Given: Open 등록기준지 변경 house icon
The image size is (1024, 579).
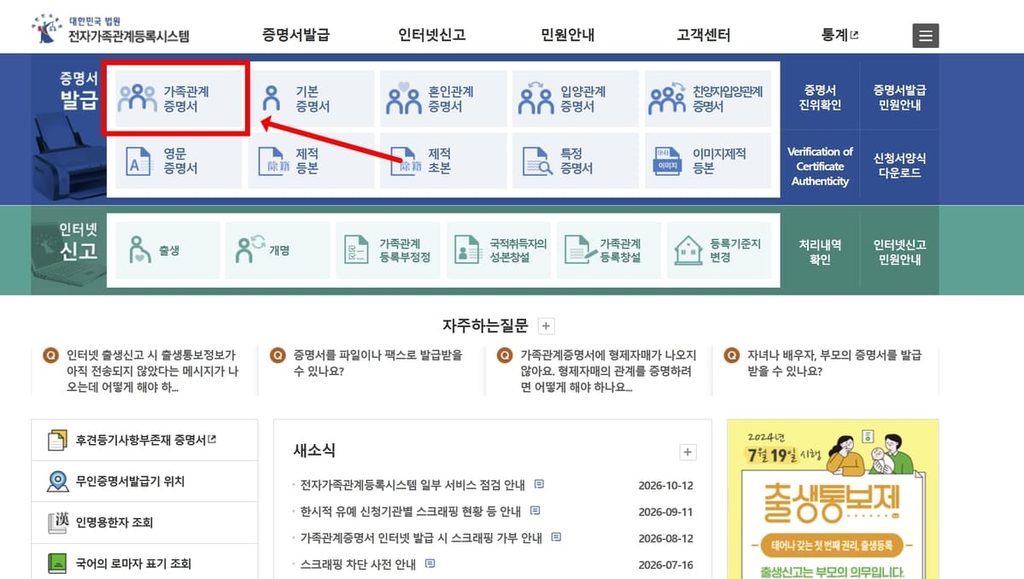Looking at the screenshot, I should pyautogui.click(x=688, y=250).
